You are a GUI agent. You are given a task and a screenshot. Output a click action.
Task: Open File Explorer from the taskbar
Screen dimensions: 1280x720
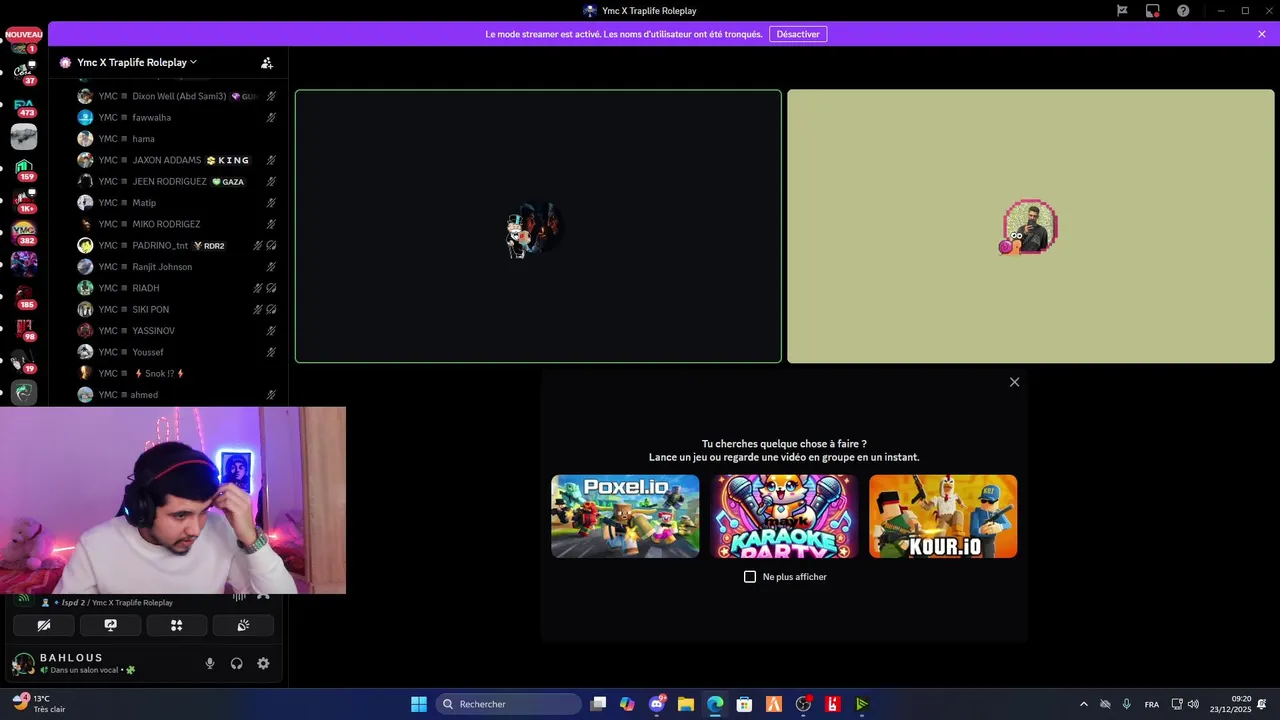tap(686, 704)
